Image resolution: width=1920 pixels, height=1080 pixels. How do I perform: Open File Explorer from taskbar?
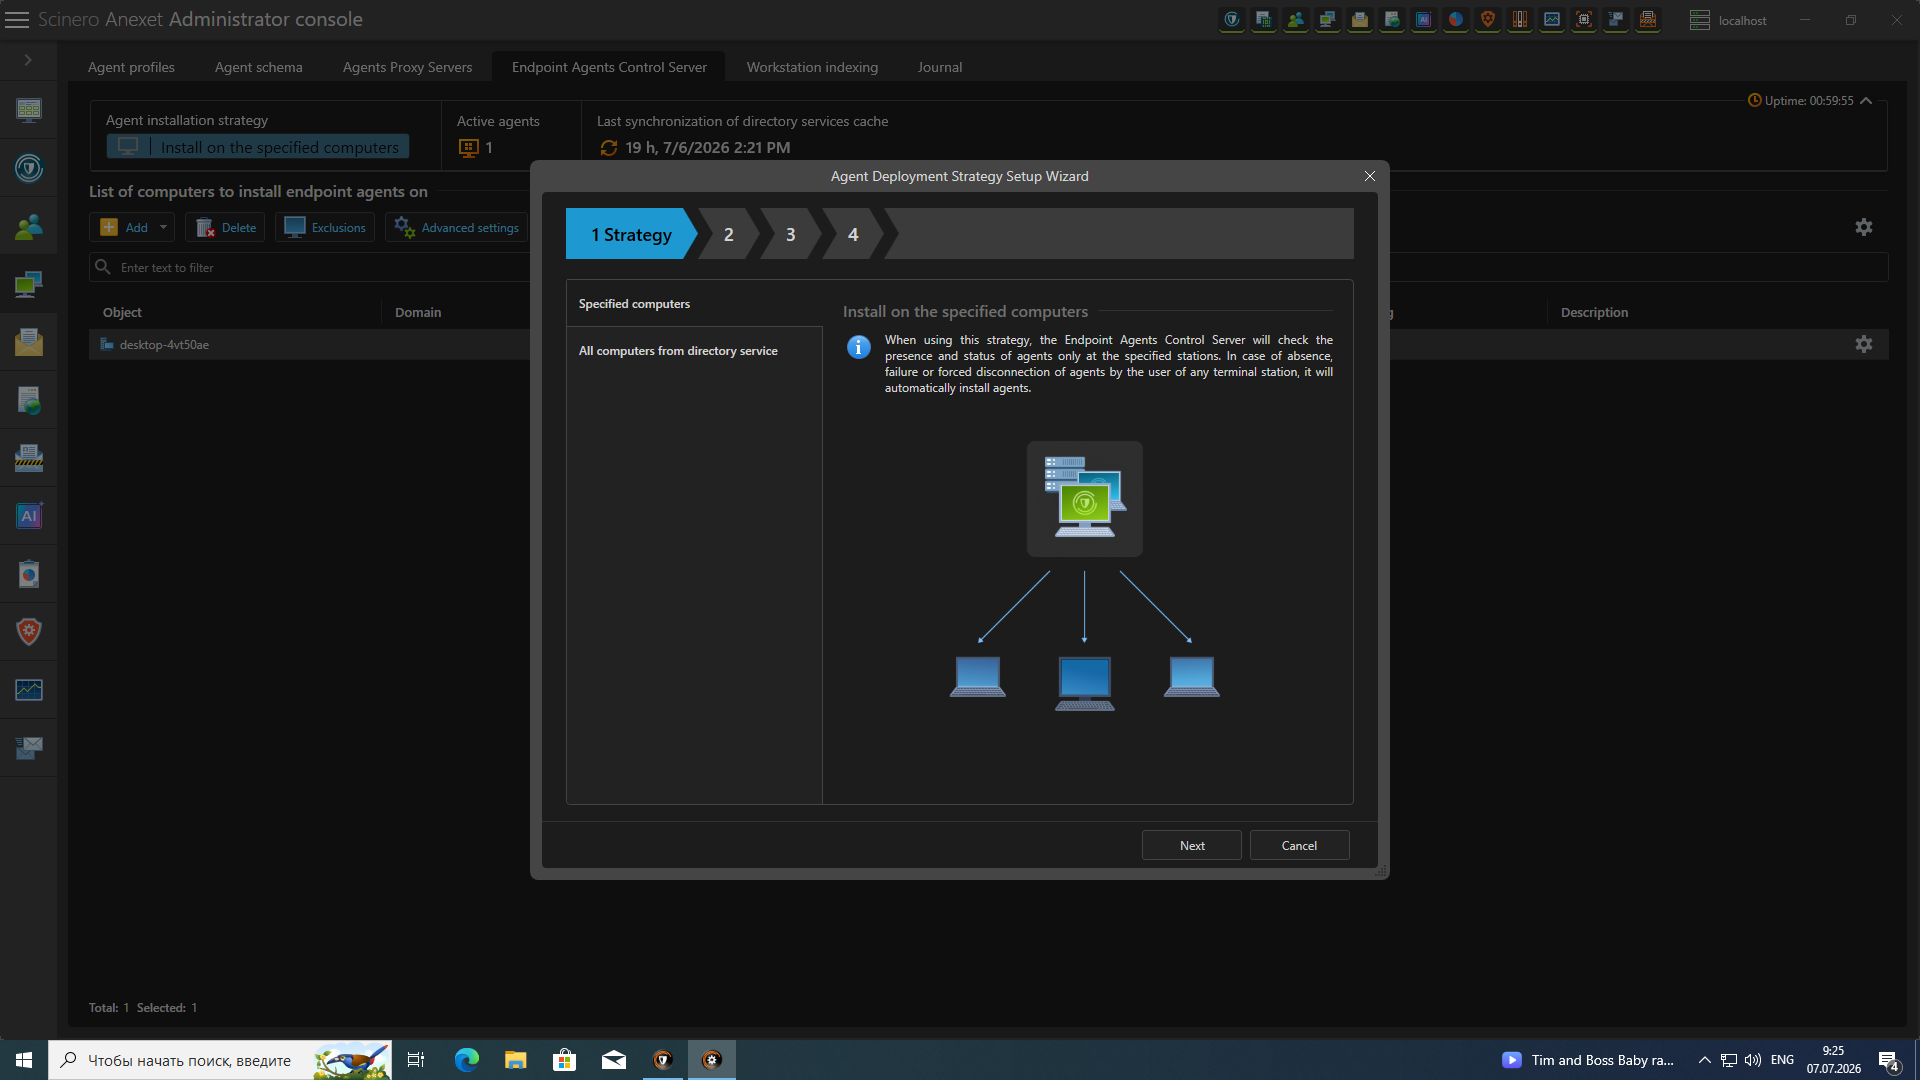coord(516,1060)
